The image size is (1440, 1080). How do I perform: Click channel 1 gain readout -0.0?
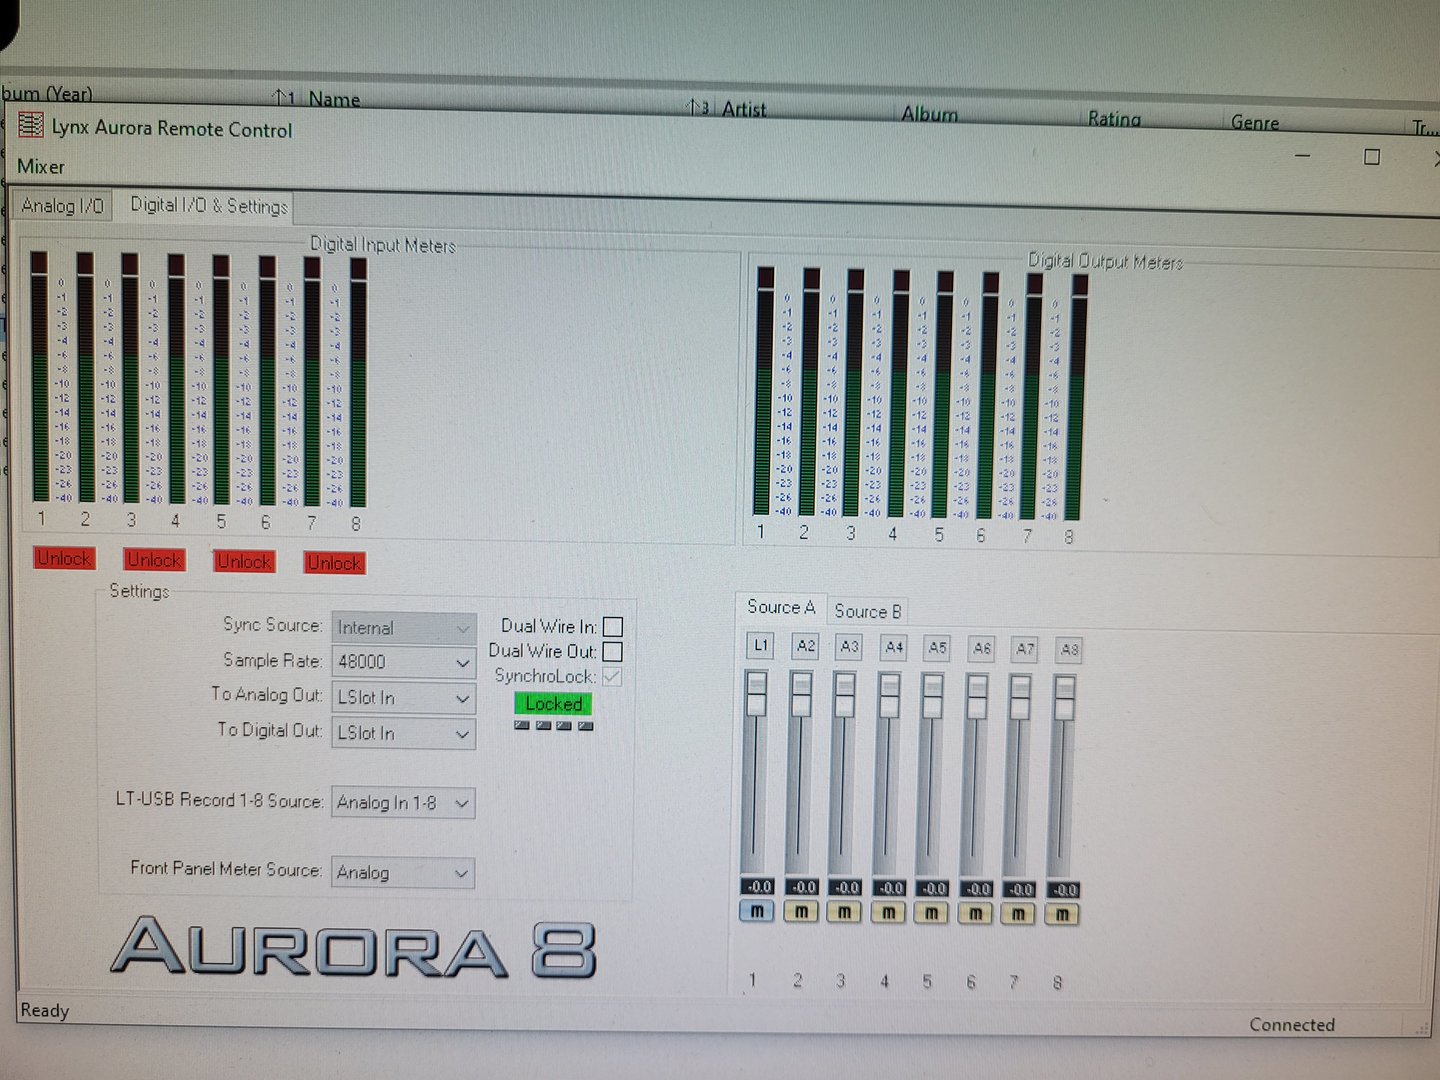pyautogui.click(x=758, y=886)
